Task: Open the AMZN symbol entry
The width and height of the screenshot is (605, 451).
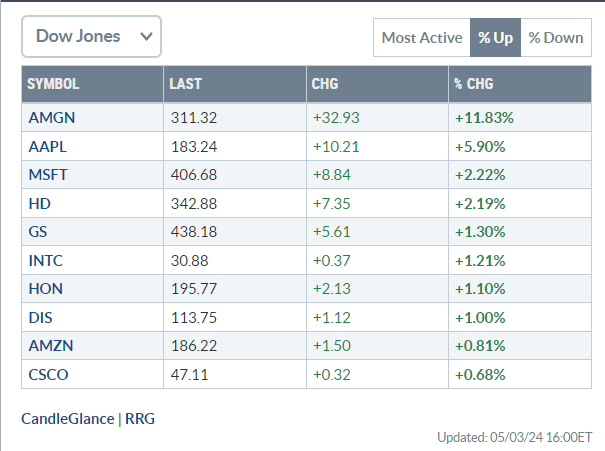Action: [x=50, y=346]
